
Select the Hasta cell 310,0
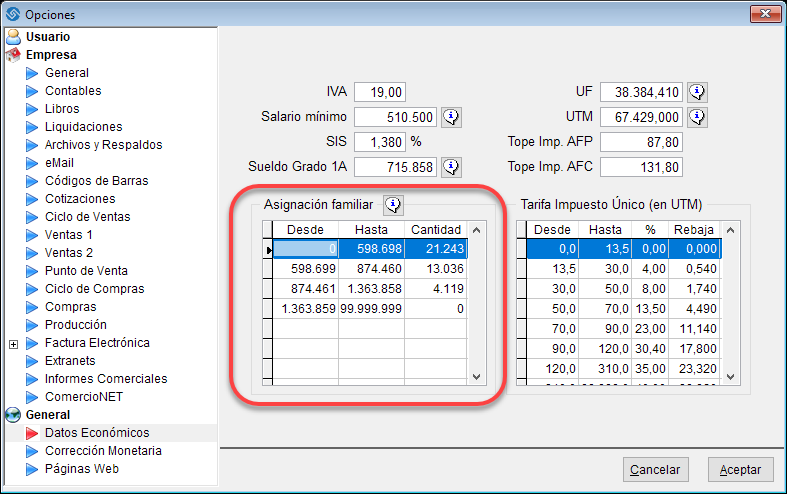(x=605, y=368)
